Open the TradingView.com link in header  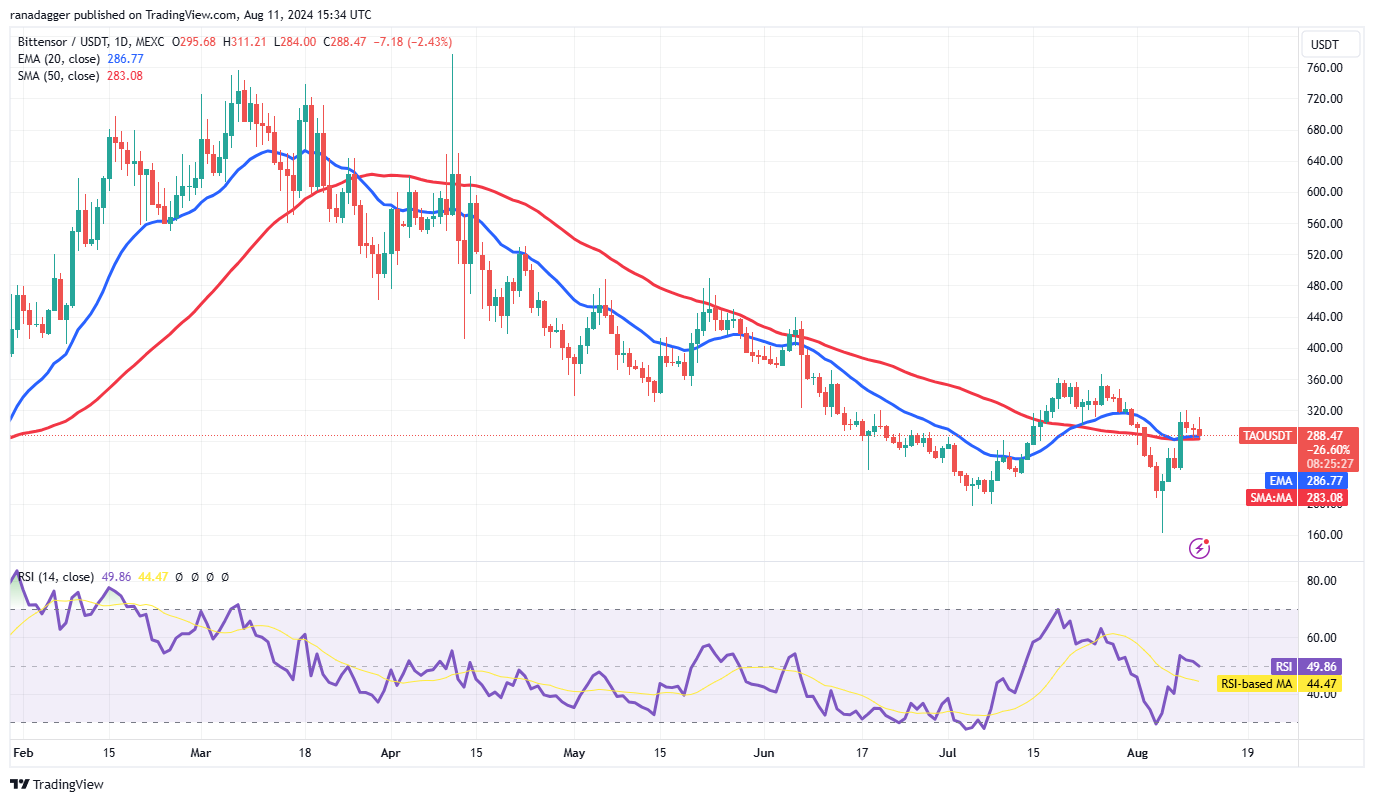click(x=177, y=15)
